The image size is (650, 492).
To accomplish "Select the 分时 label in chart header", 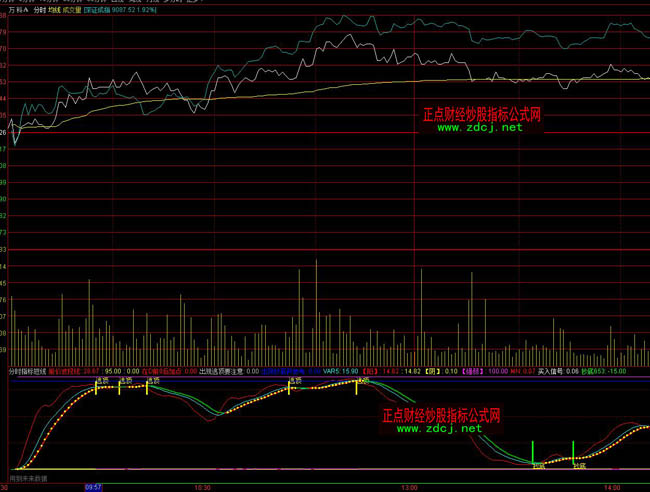I will 40,9.
